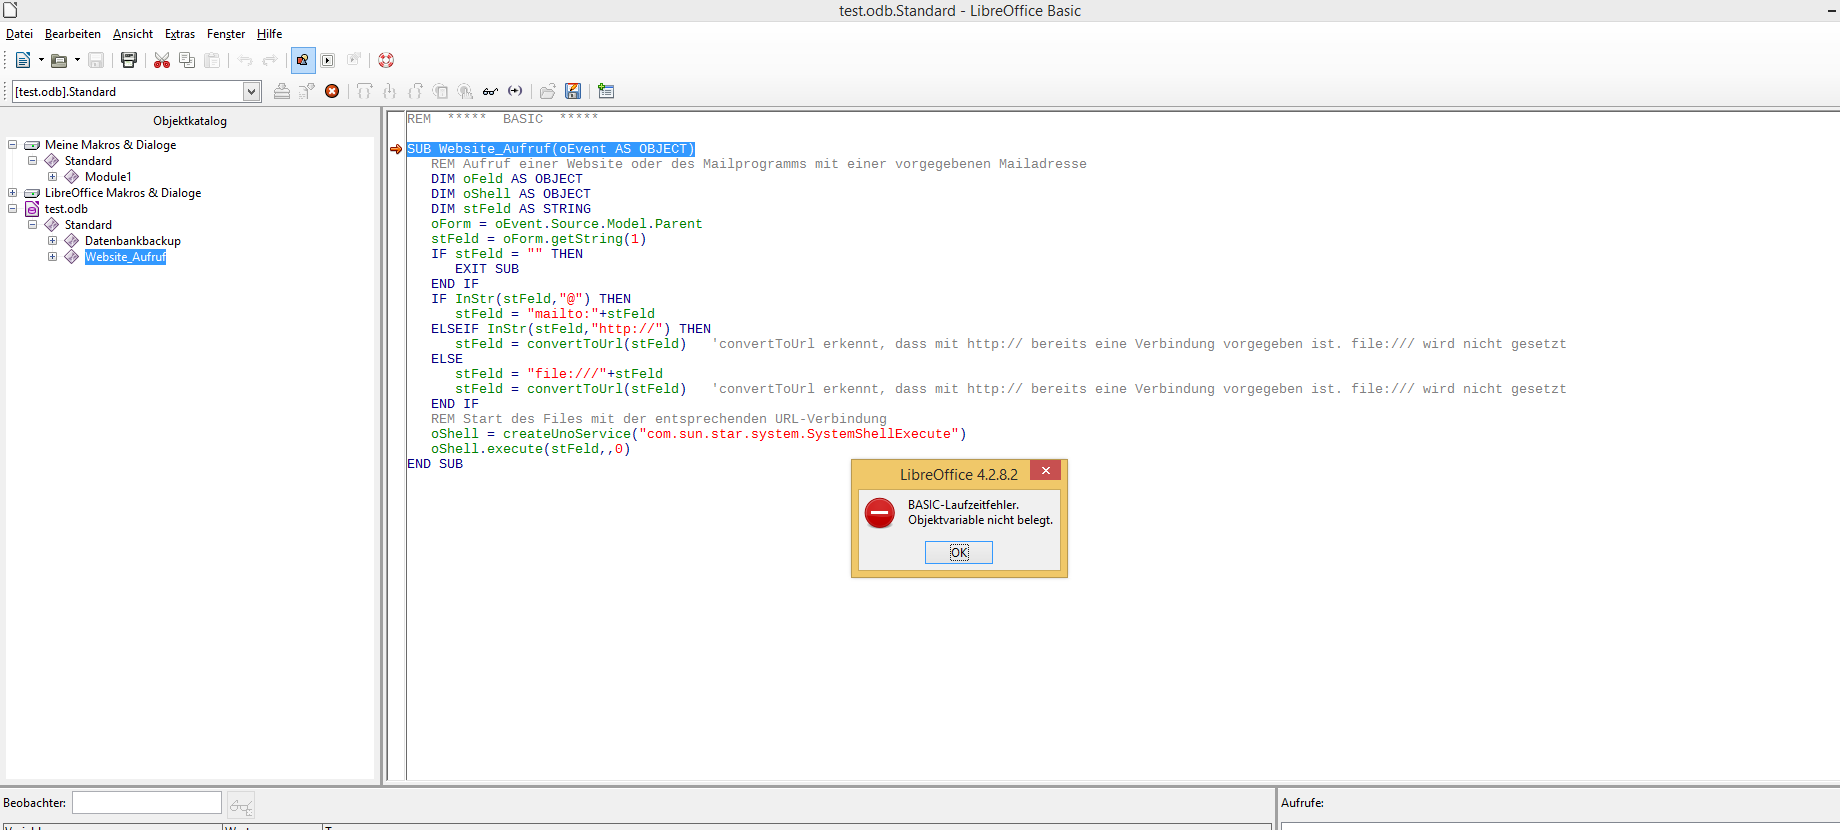Click the Select Macro icon
1840x830 pixels.
tap(328, 60)
